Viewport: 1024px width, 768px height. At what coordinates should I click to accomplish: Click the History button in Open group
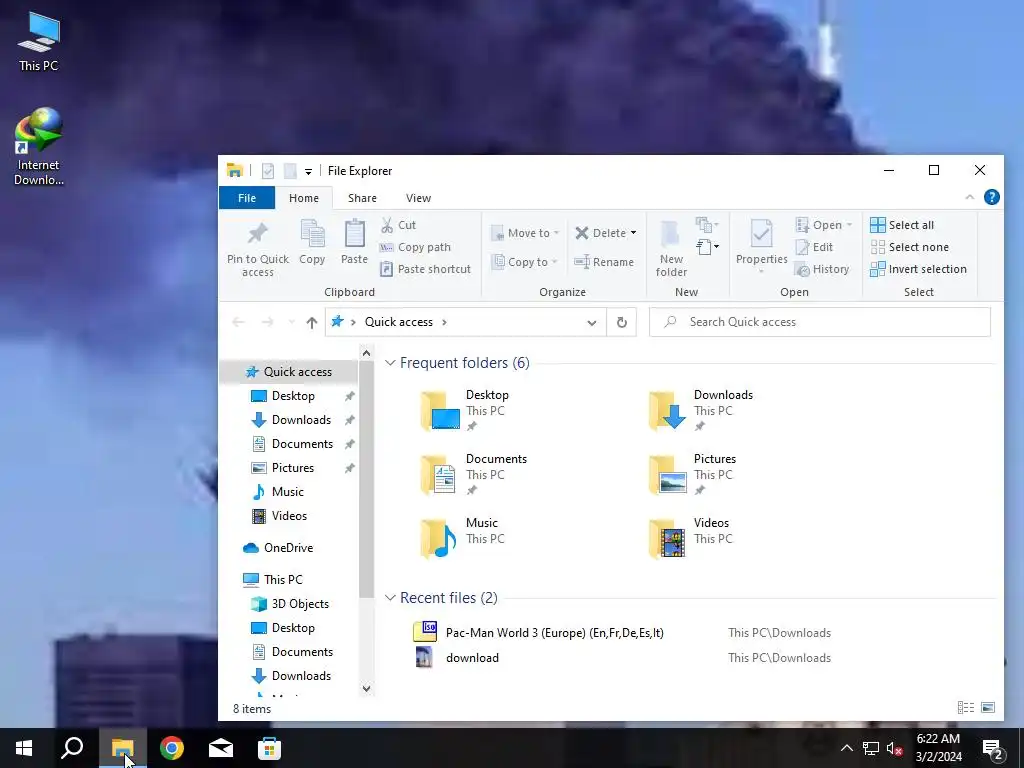point(822,269)
